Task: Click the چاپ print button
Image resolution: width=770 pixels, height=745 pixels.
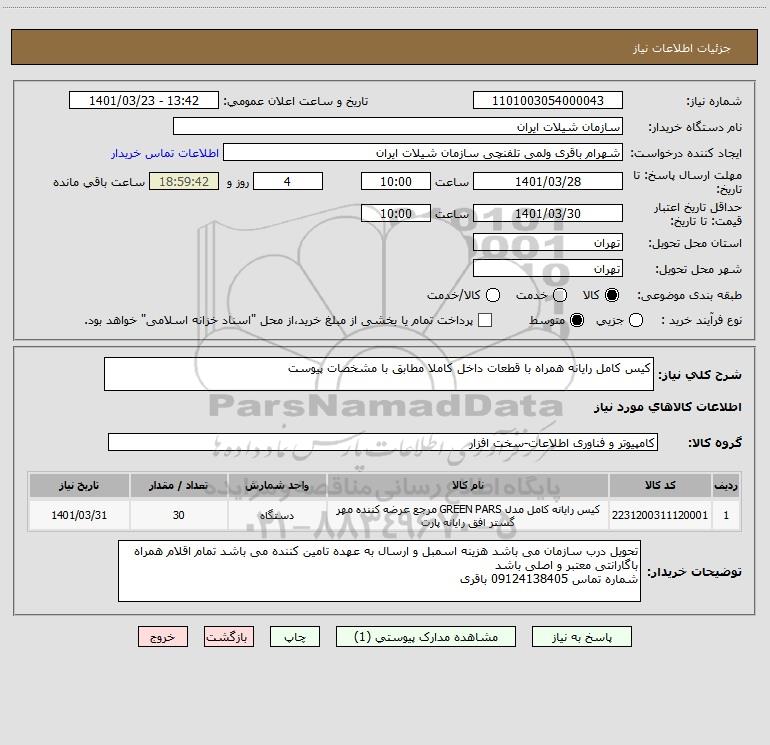Action: click(295, 637)
